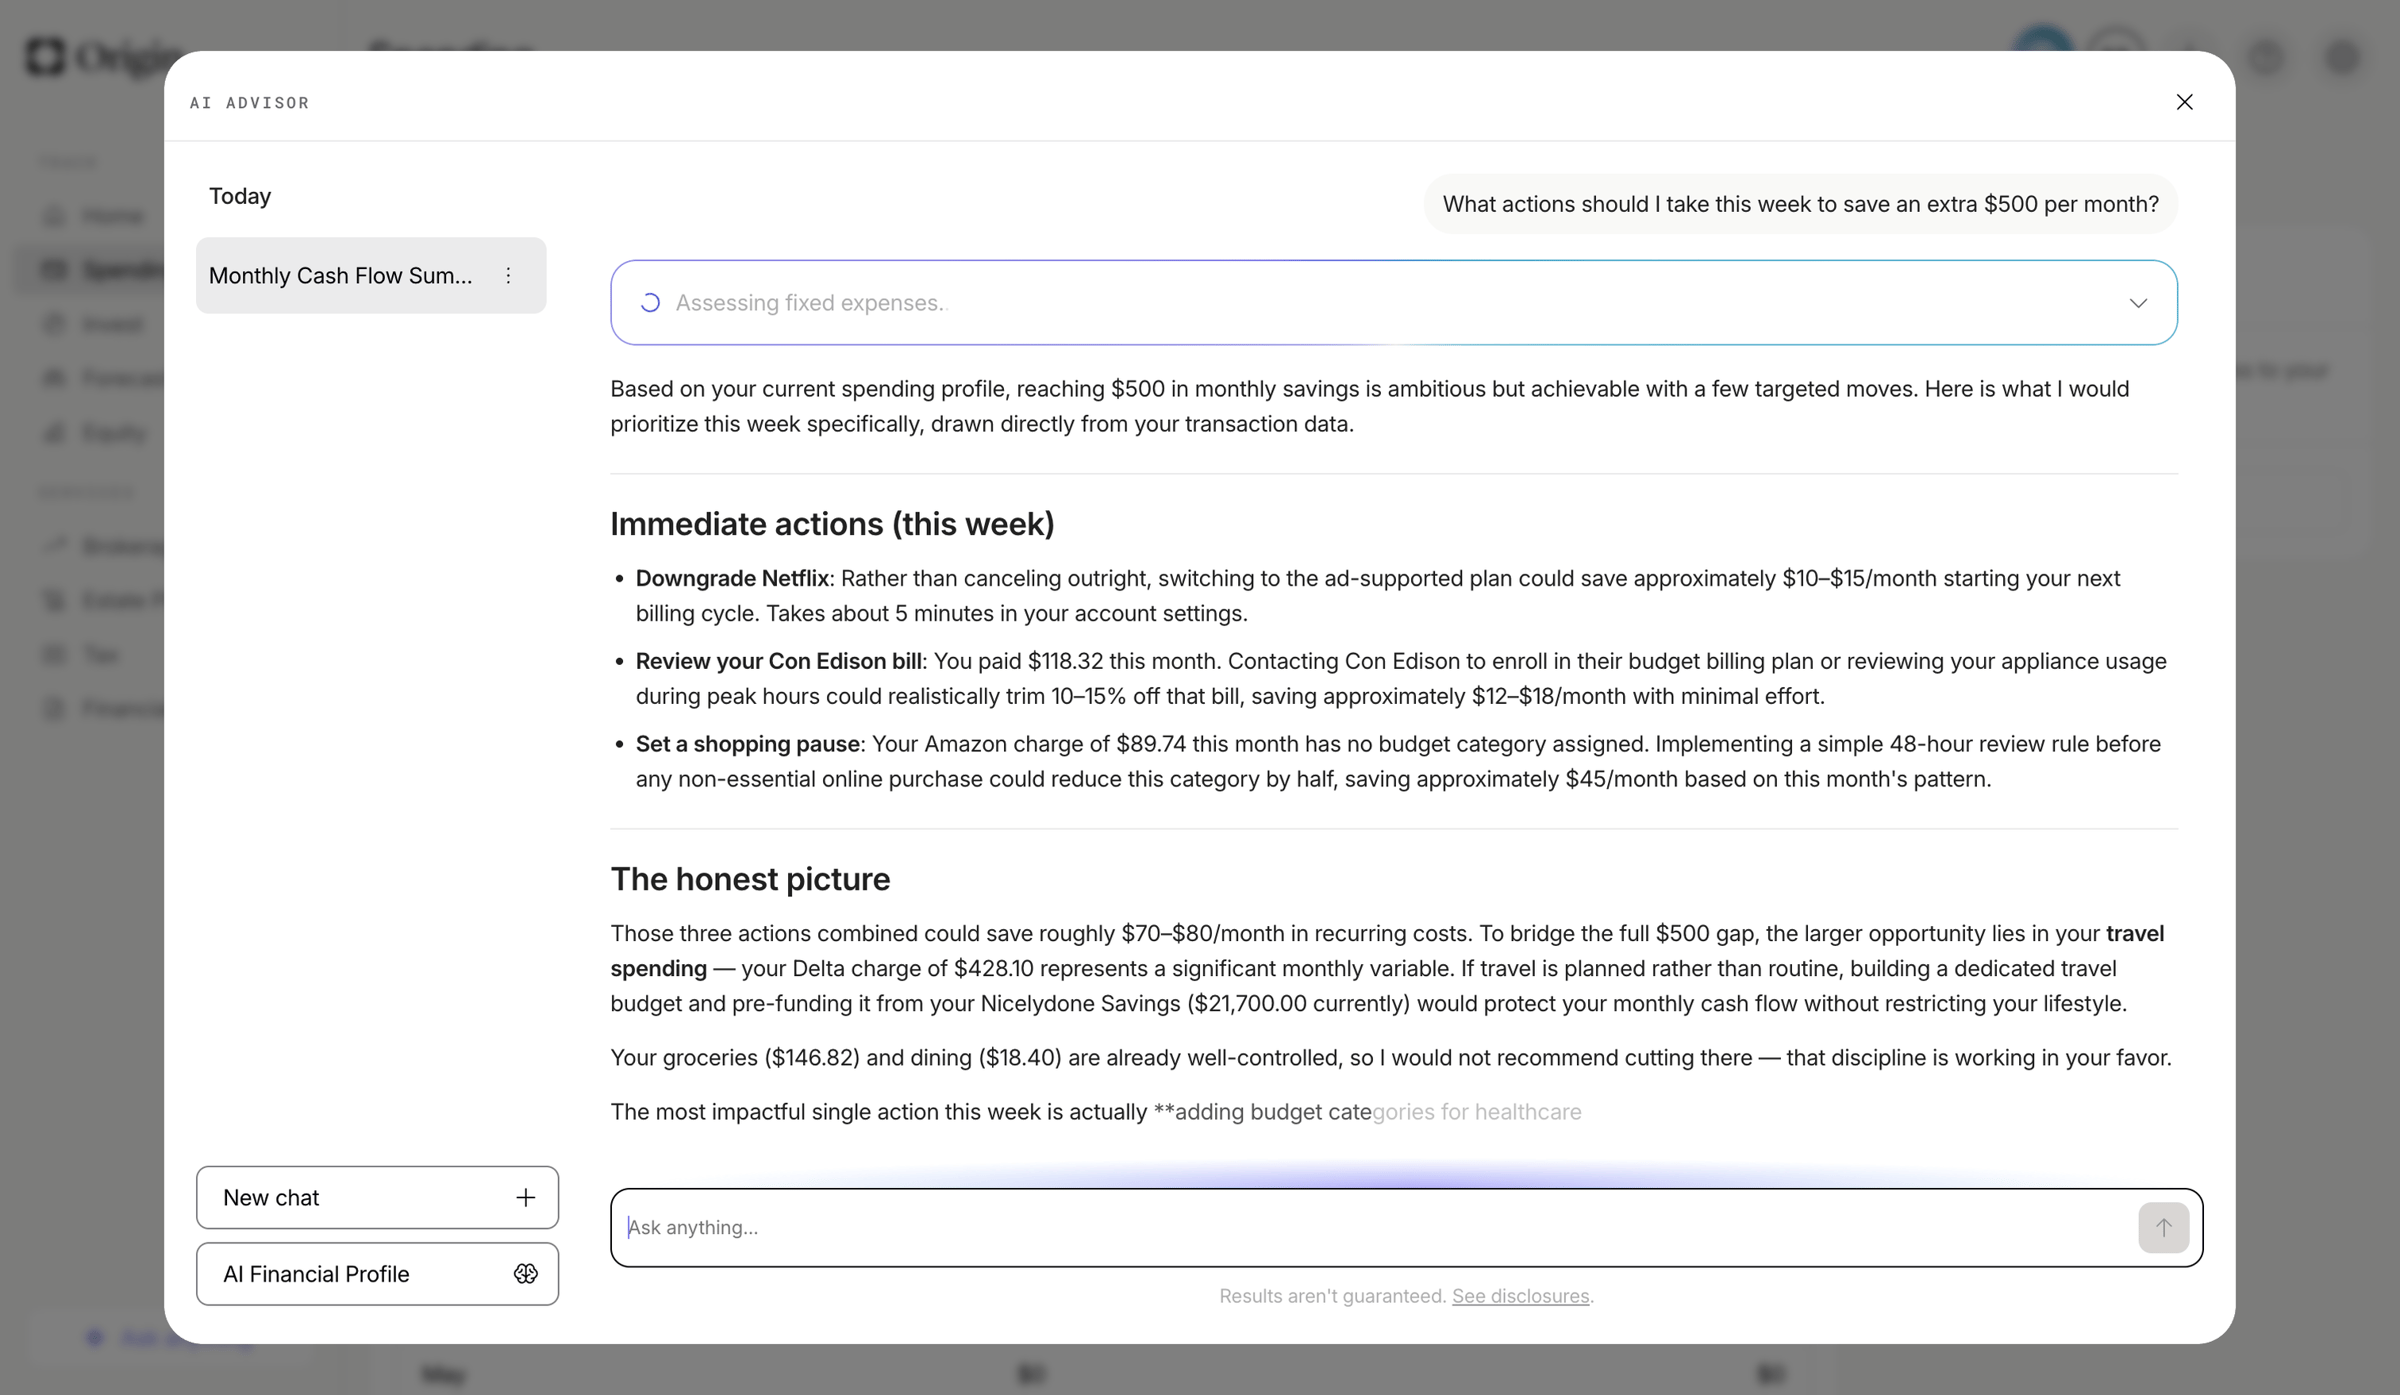
Task: Click the user question message bubble
Action: coord(1800,204)
